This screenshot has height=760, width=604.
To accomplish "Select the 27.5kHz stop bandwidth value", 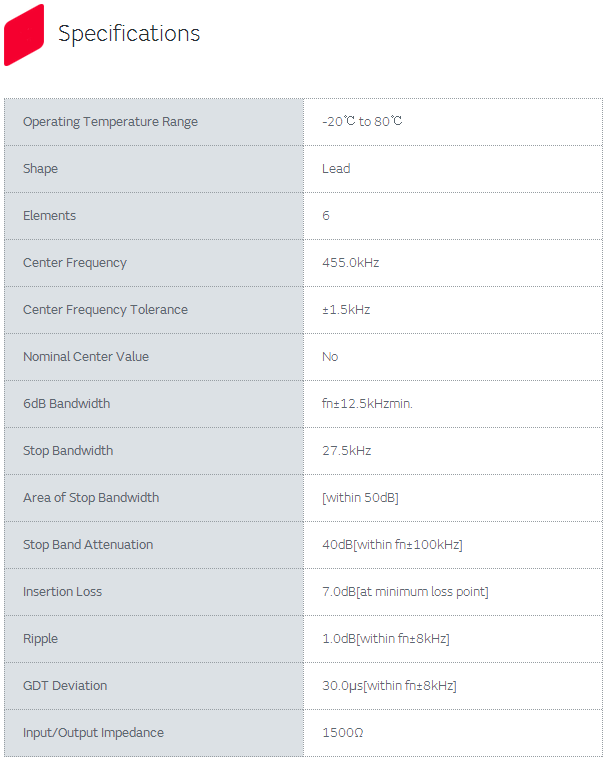I will click(x=347, y=451).
